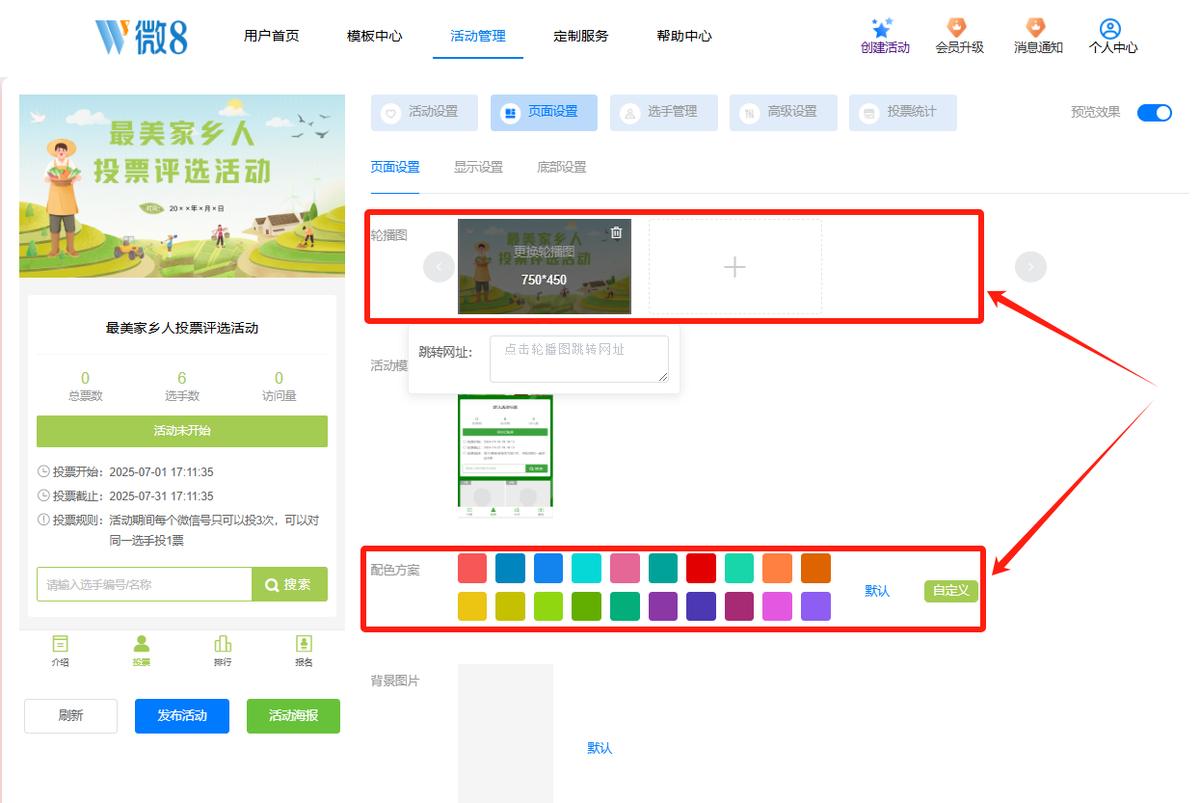Delete the carousel image with trash icon
This screenshot has width=1200, height=803.
(616, 233)
